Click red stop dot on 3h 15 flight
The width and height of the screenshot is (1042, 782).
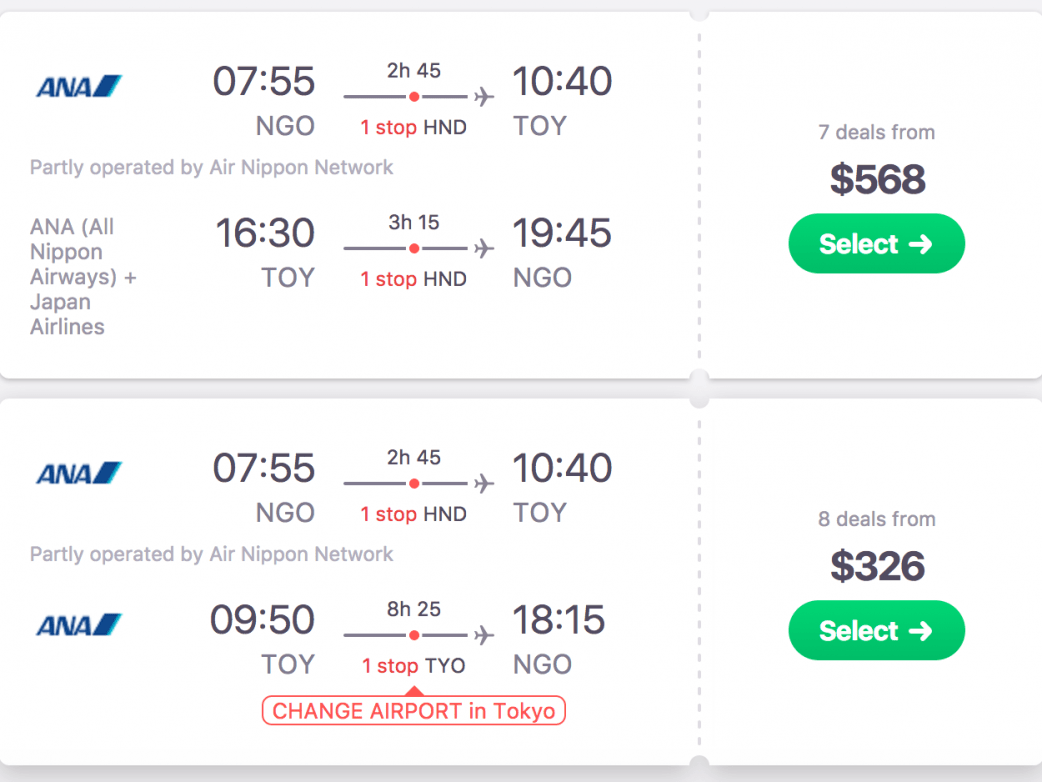click(414, 248)
